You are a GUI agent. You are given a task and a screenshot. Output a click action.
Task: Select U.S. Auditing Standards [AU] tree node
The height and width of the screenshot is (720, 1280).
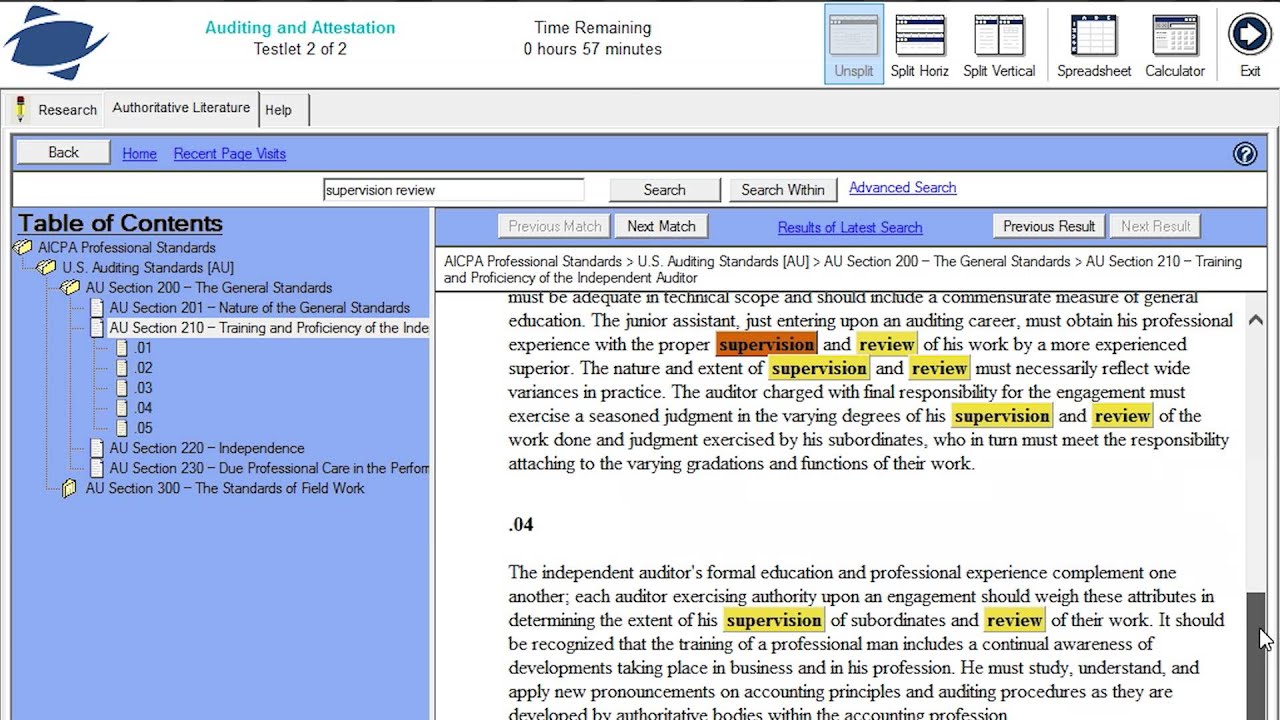(148, 268)
